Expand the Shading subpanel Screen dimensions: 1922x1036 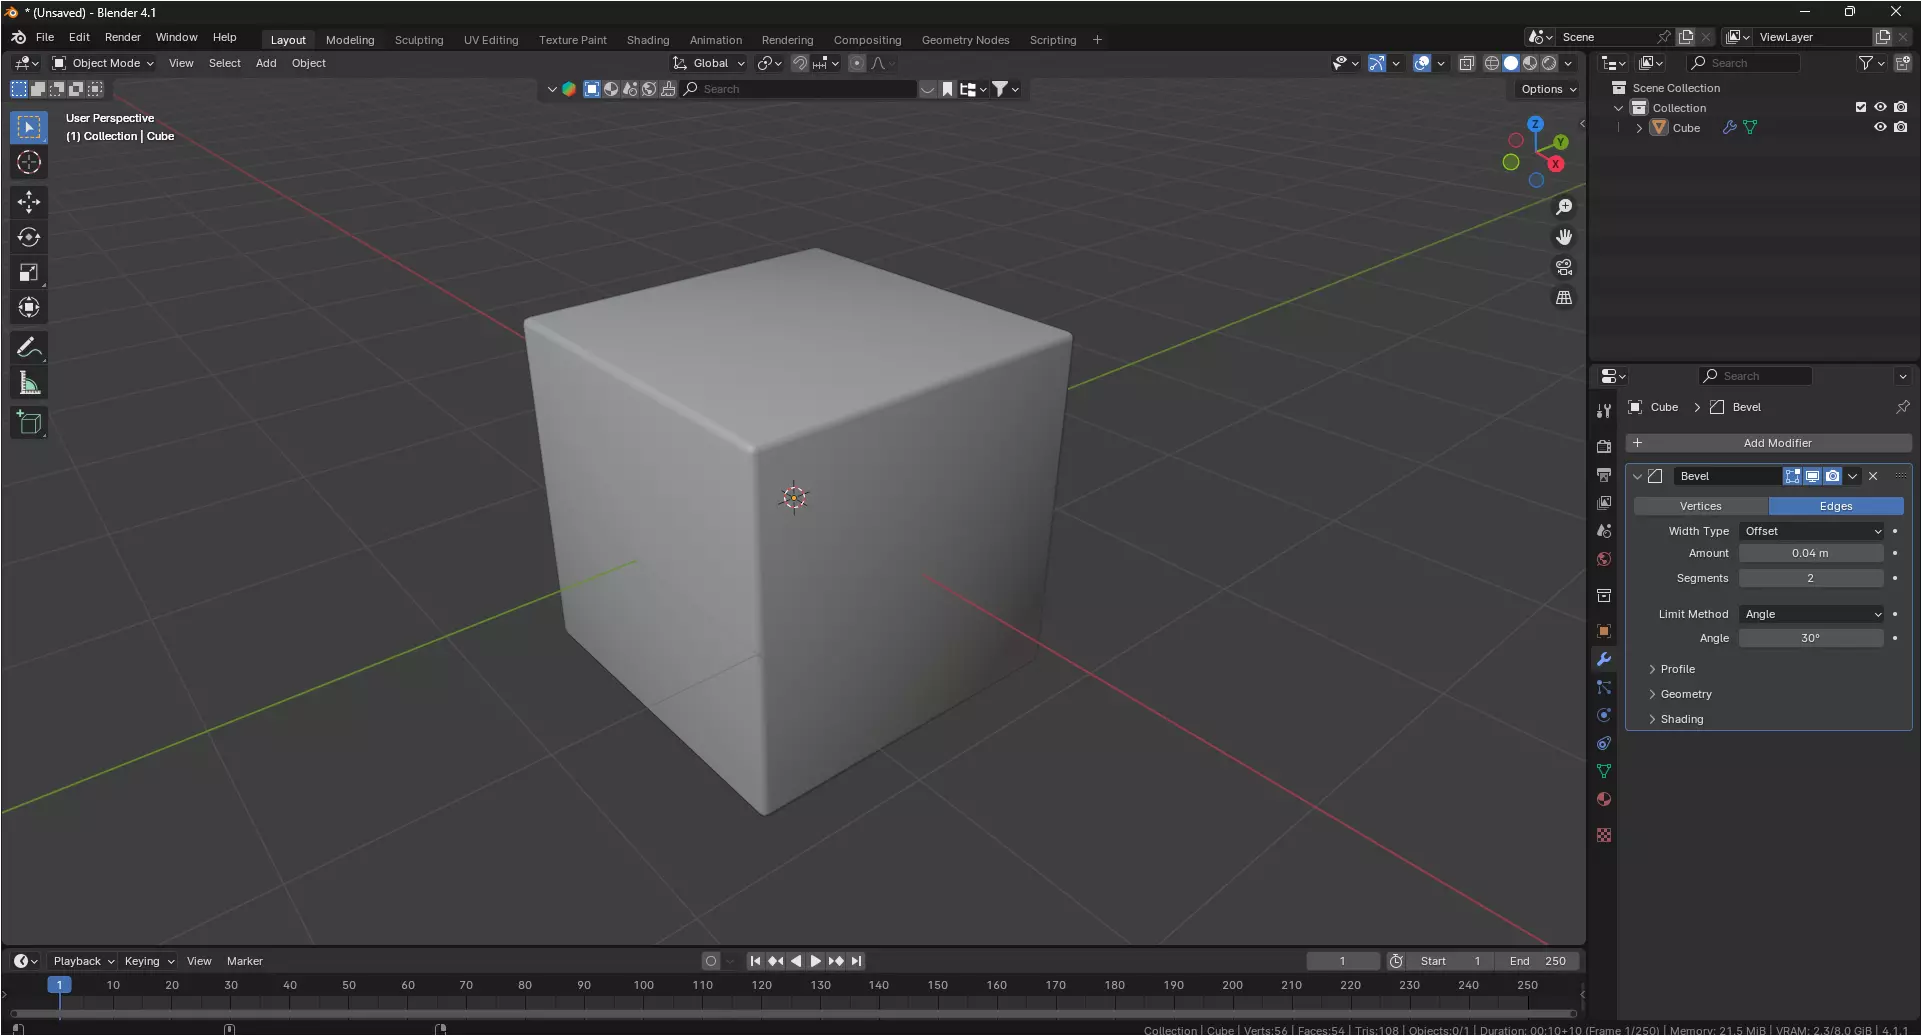(x=1681, y=719)
